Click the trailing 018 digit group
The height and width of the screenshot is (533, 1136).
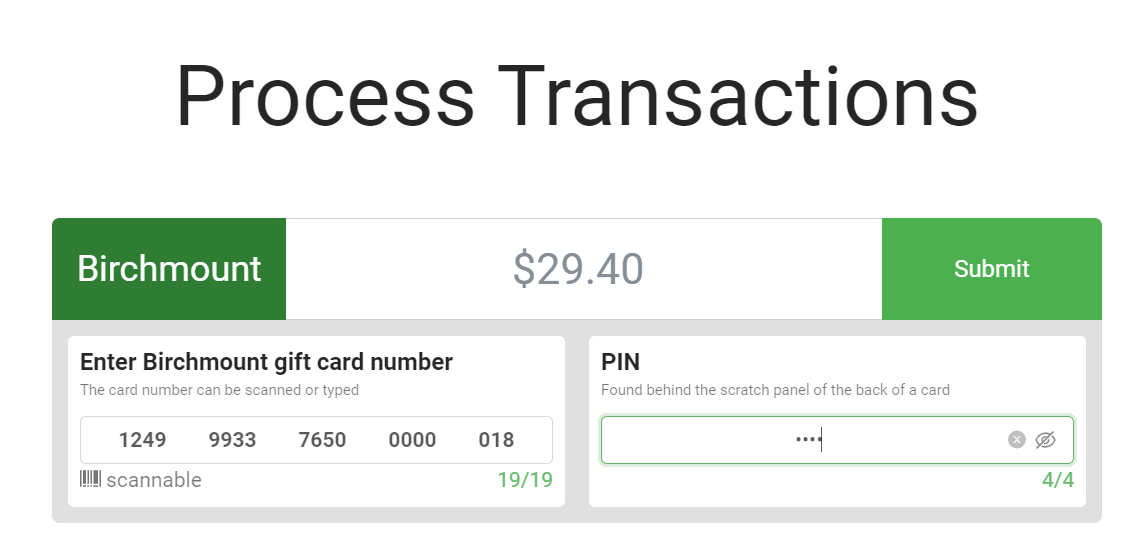coord(496,440)
